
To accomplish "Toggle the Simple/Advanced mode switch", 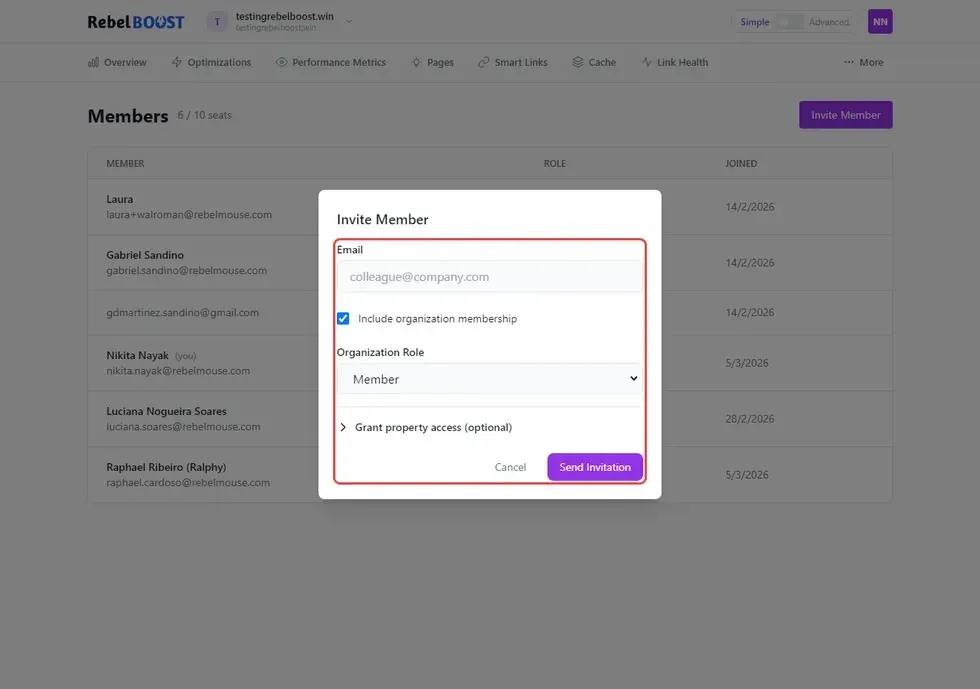I will [789, 22].
